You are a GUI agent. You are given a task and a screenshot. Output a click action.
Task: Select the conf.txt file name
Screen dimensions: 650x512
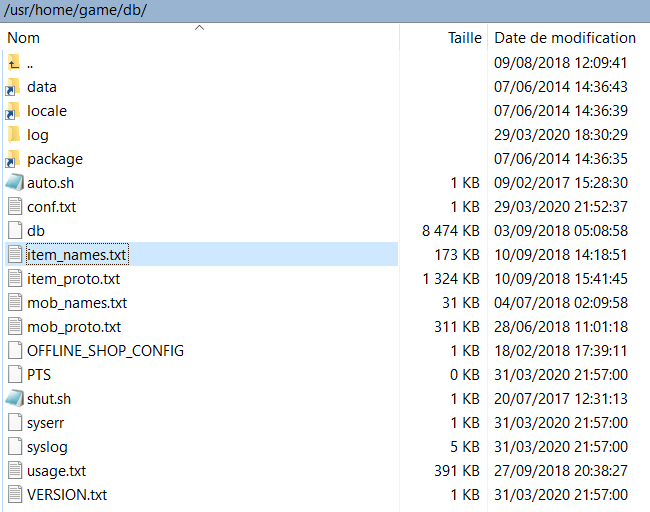pyautogui.click(x=51, y=207)
